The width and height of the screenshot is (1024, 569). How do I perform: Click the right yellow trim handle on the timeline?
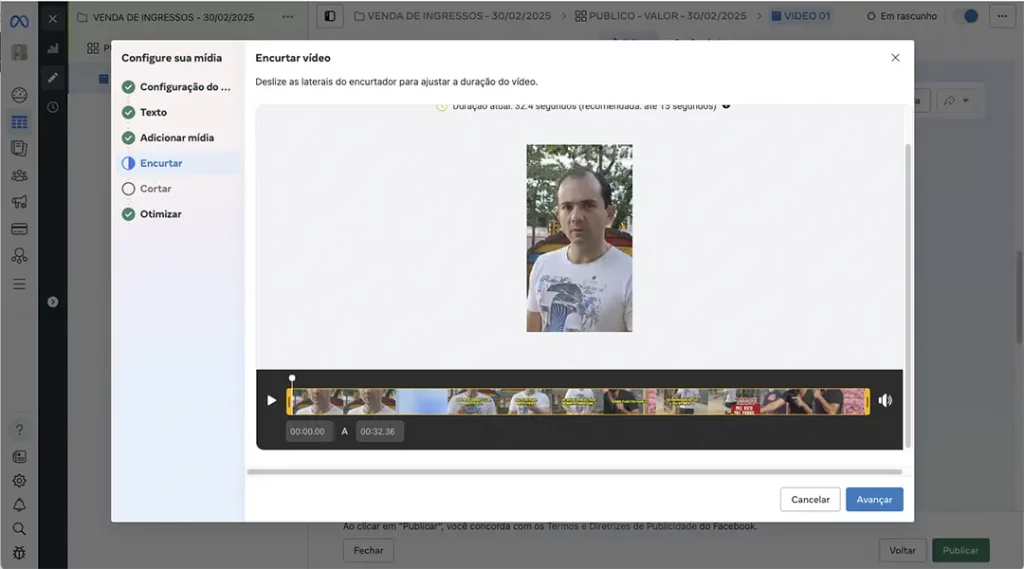pos(867,401)
